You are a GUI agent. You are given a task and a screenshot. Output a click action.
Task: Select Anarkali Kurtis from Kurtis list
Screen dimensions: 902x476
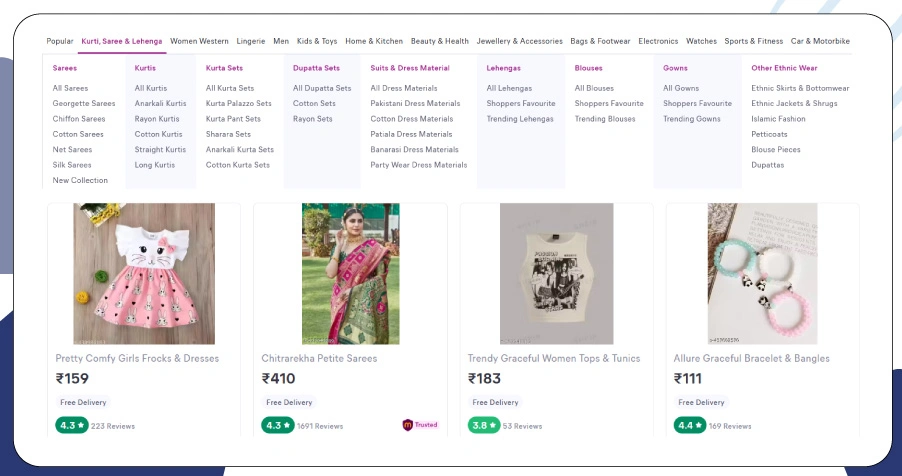tap(160, 103)
